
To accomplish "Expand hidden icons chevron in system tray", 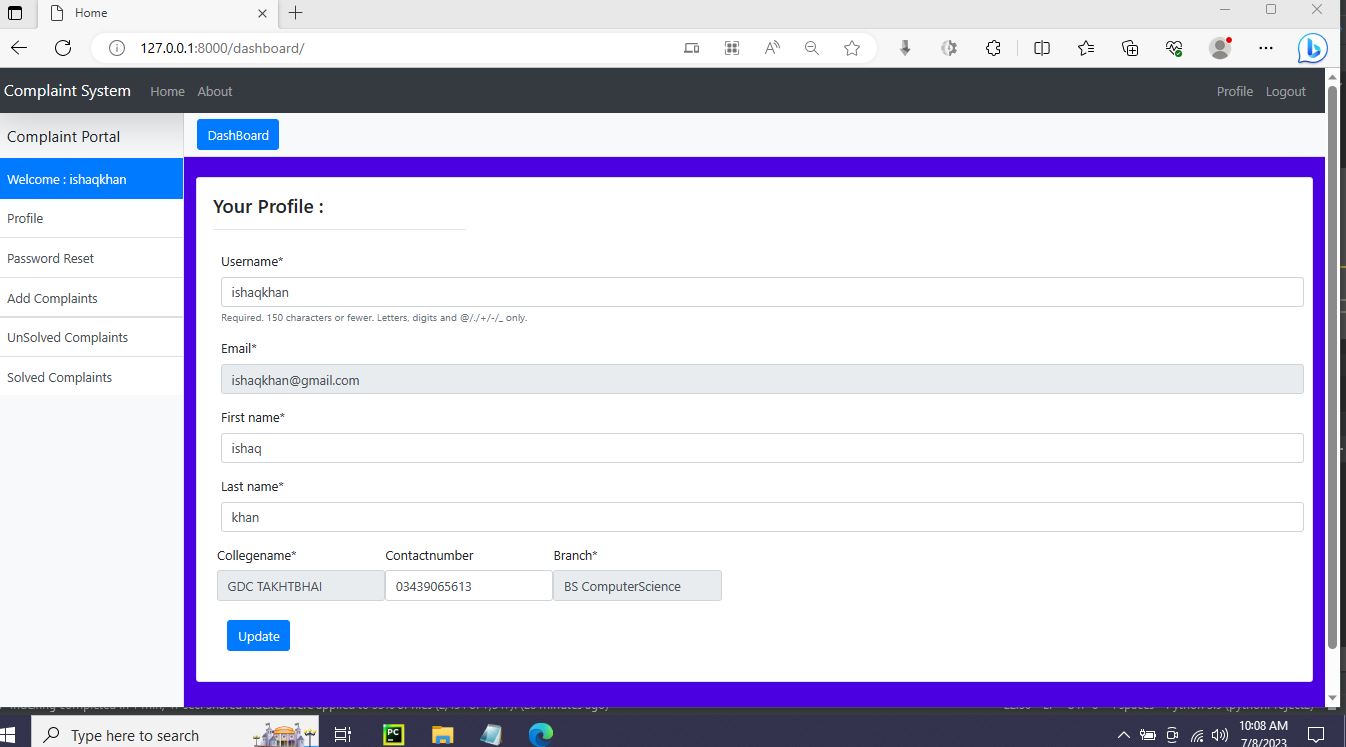I will tap(1123, 734).
